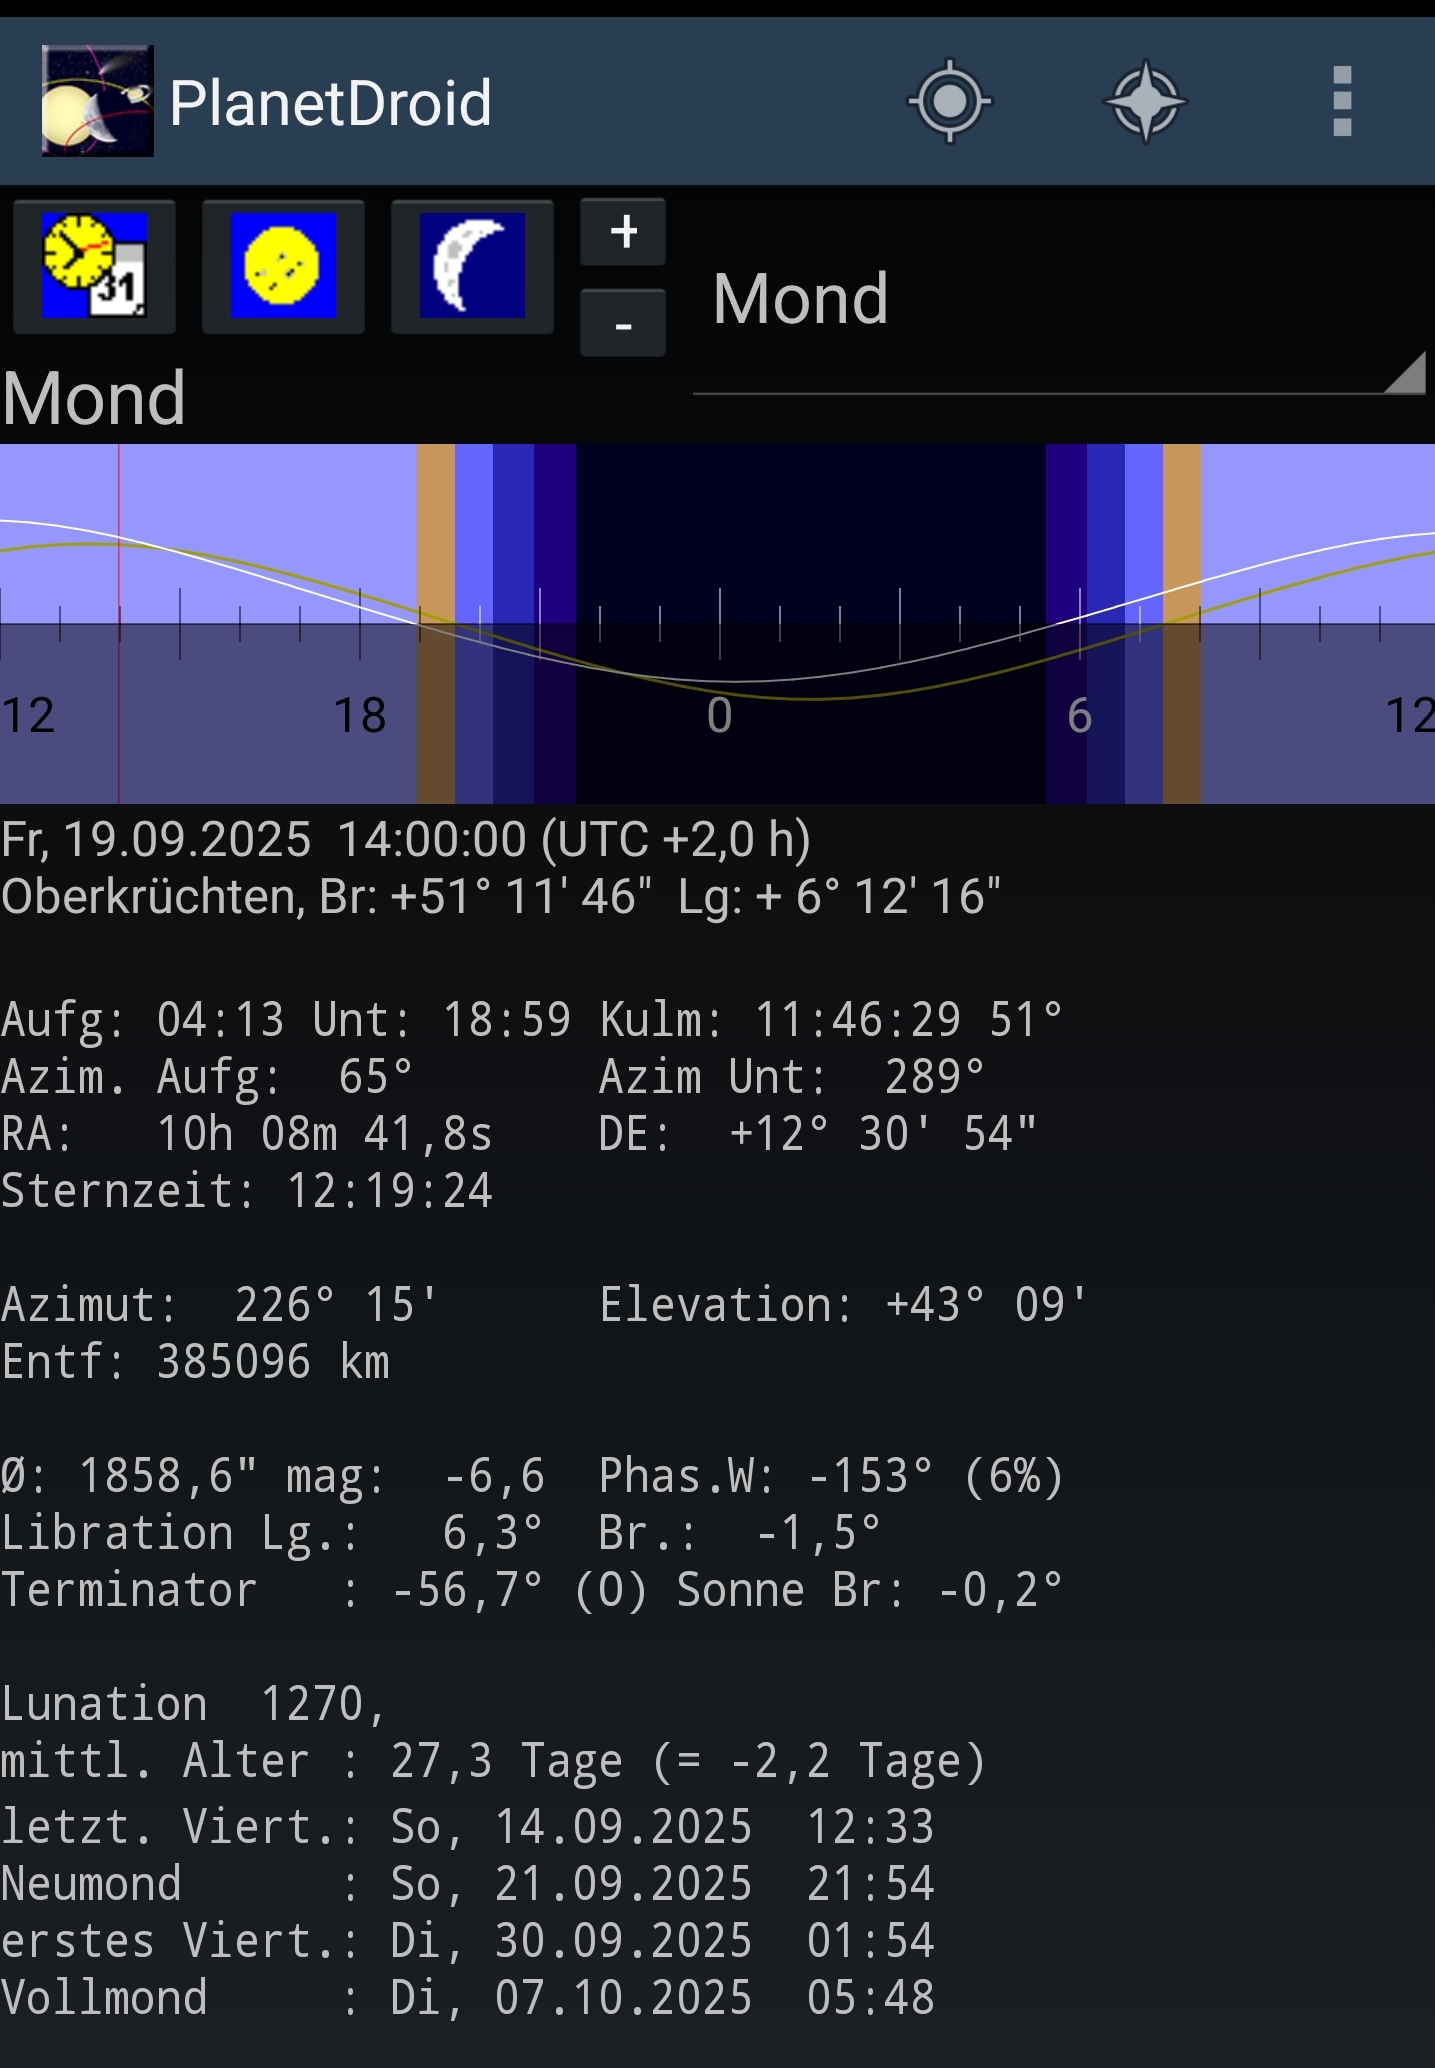Tap magnitude value mag: -6,6
The image size is (1435, 2068).
point(415,1476)
